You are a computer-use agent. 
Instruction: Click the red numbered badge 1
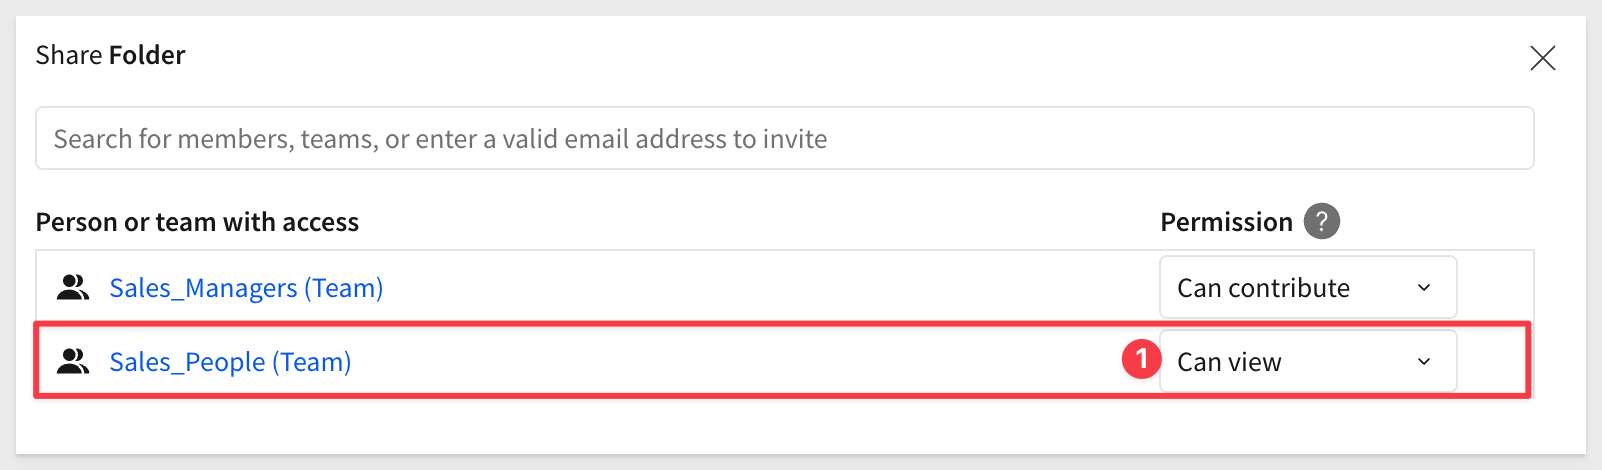click(1141, 360)
